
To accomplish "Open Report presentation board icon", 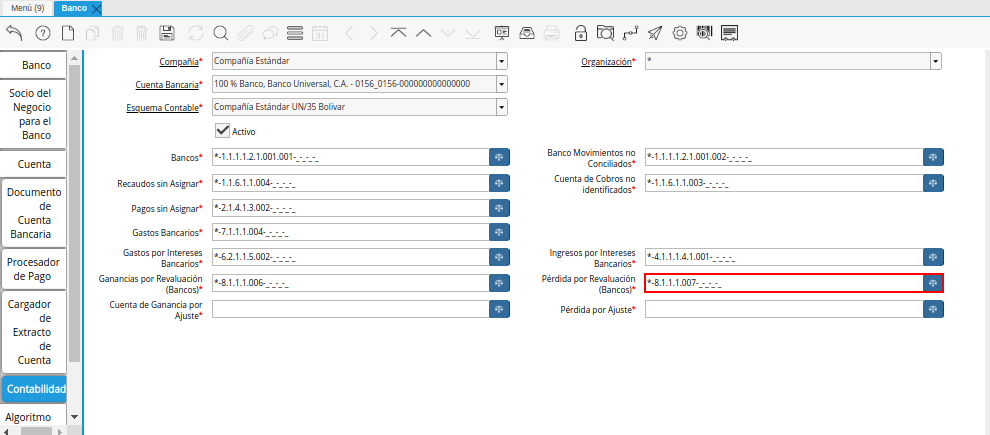I will pos(502,33).
